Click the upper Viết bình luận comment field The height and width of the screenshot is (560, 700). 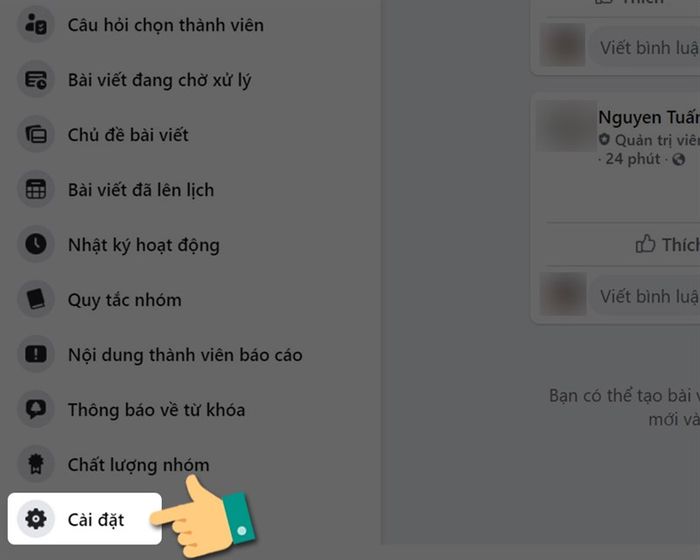point(645,47)
